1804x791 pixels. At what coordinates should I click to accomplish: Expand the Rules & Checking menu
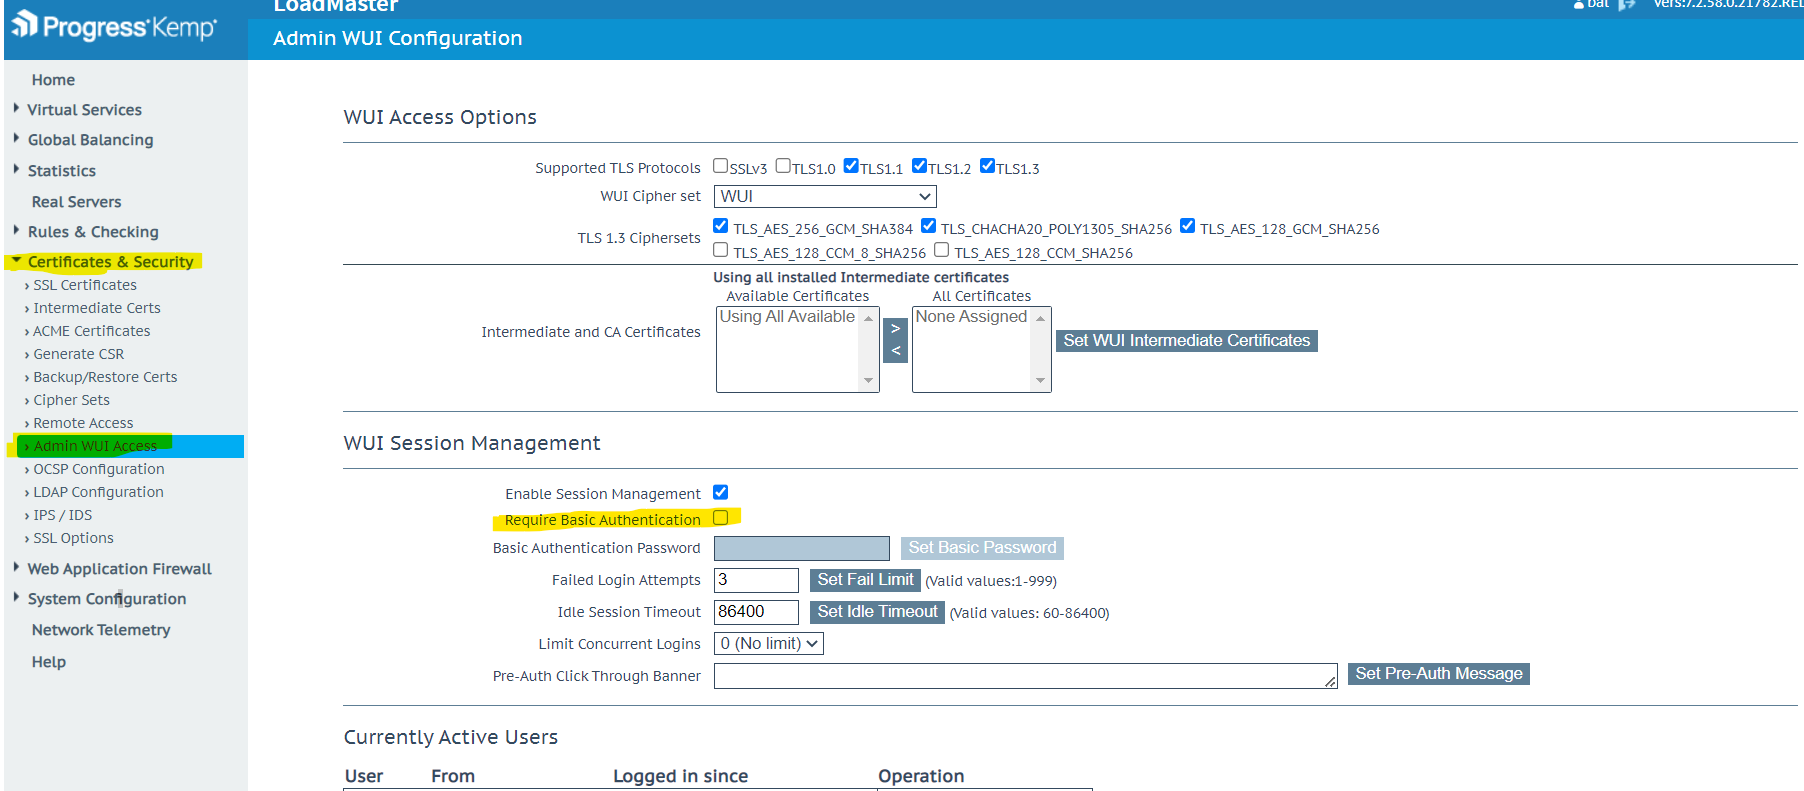pyautogui.click(x=93, y=232)
